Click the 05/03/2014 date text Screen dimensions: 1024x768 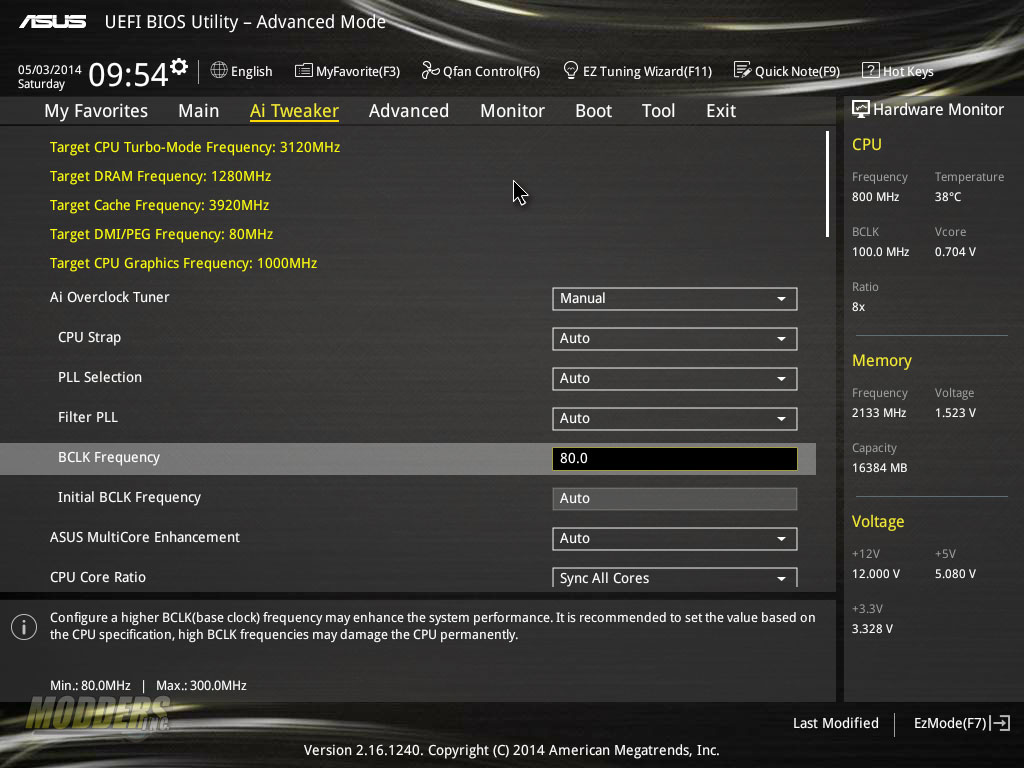(x=50, y=69)
